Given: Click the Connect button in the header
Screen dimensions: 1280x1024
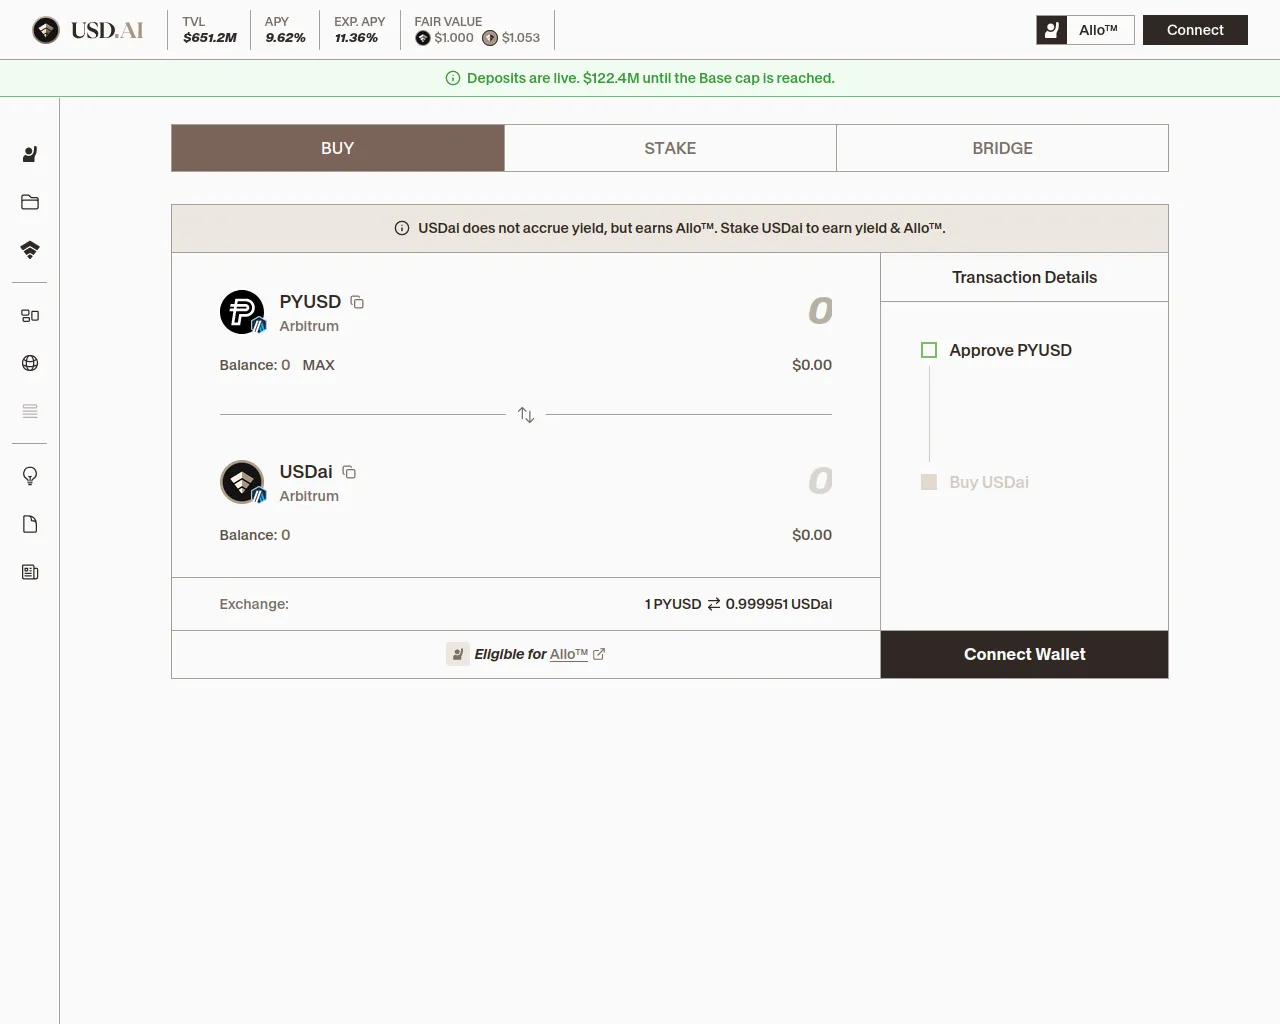Looking at the screenshot, I should [x=1195, y=30].
